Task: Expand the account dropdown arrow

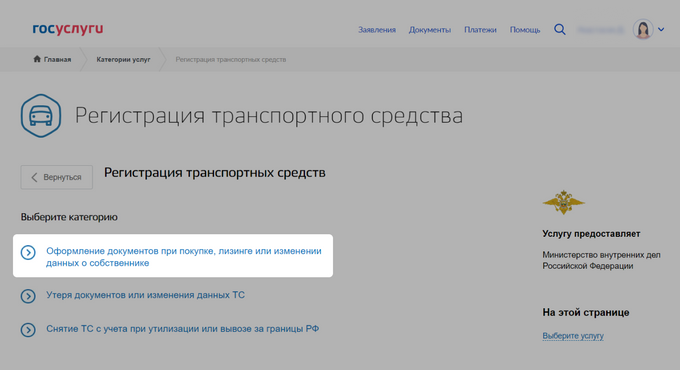Action: [x=661, y=29]
